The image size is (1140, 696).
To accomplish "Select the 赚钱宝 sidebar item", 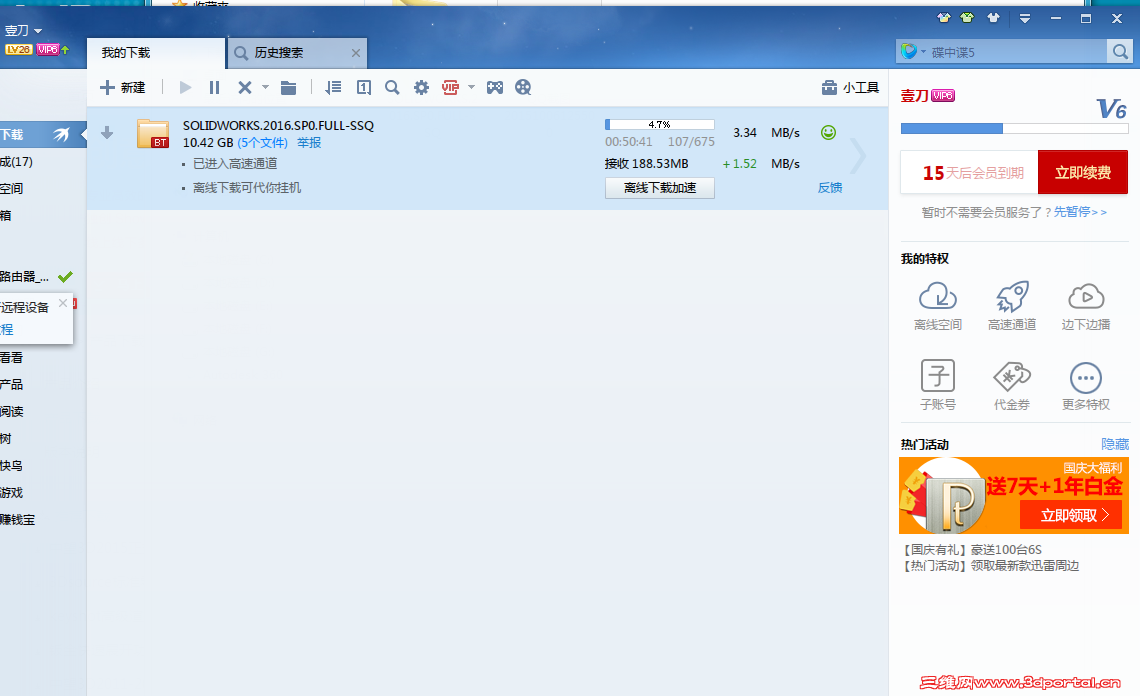I will coord(18,520).
